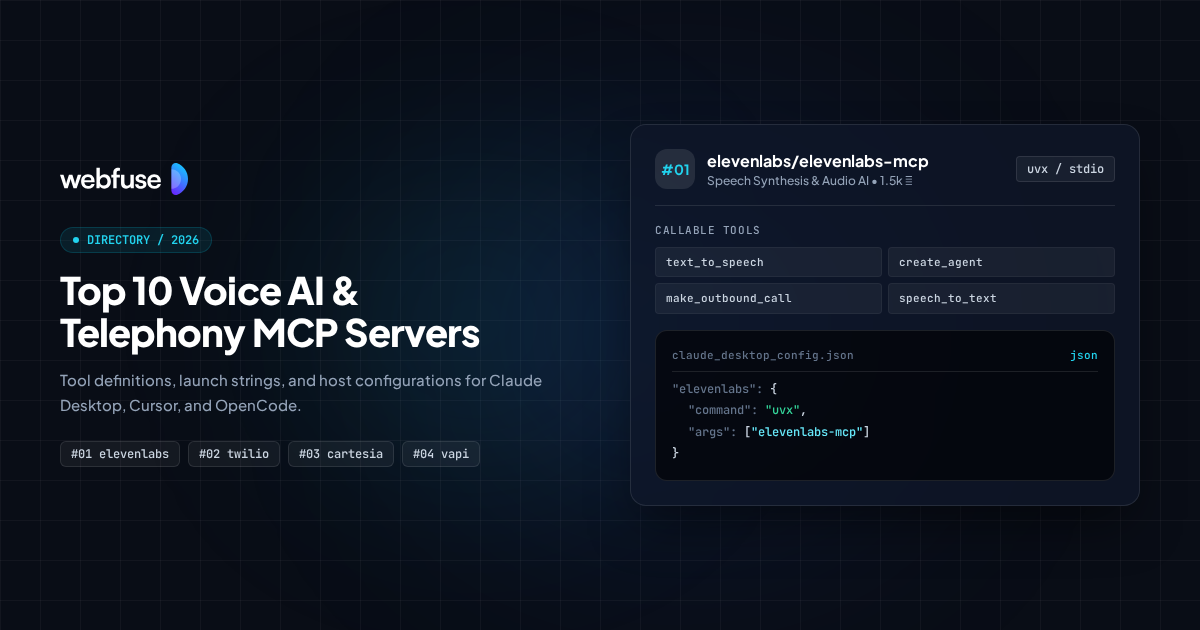Open the #02 twilio tag

(234, 454)
